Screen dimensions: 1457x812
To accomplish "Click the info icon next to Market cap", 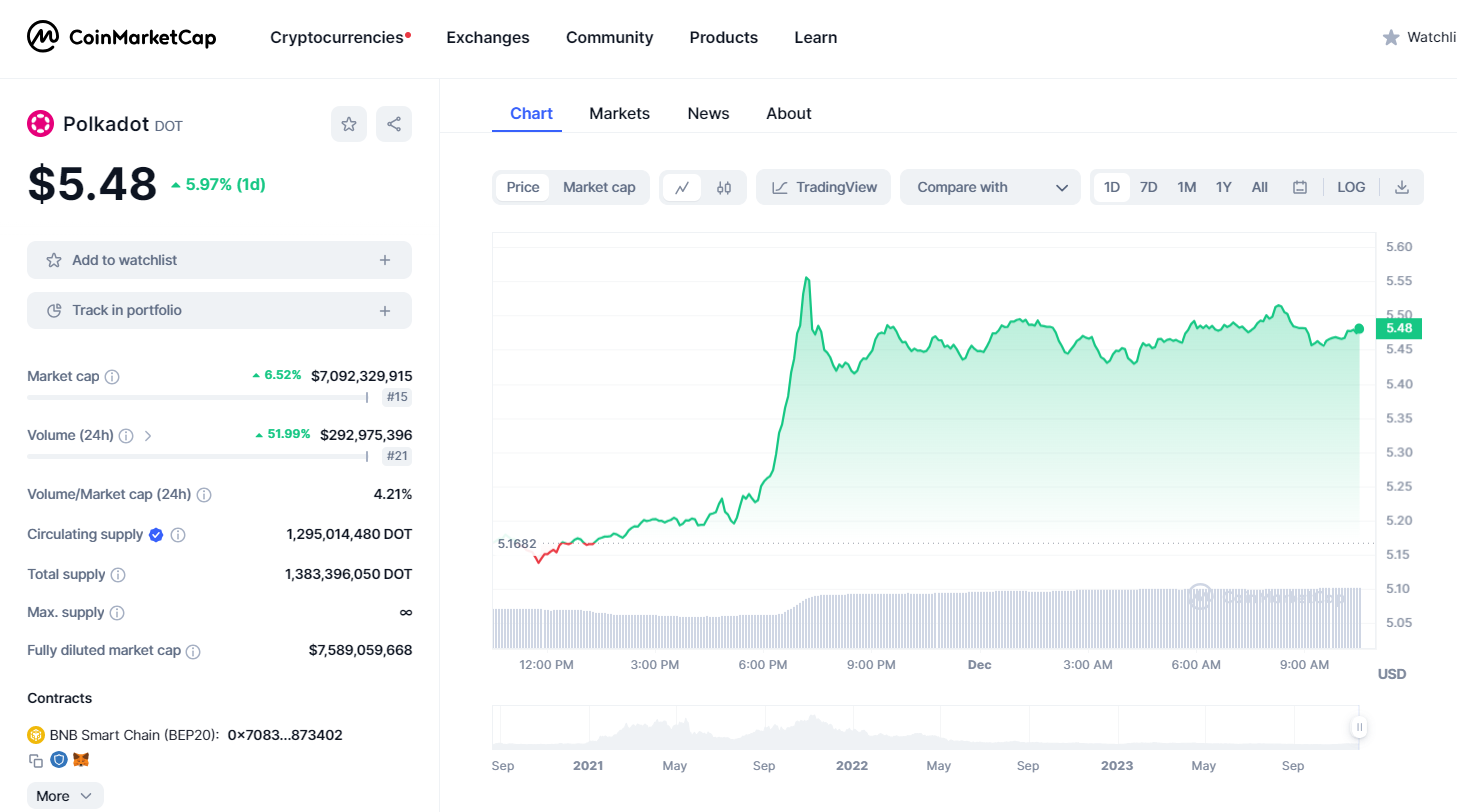I will pyautogui.click(x=112, y=377).
